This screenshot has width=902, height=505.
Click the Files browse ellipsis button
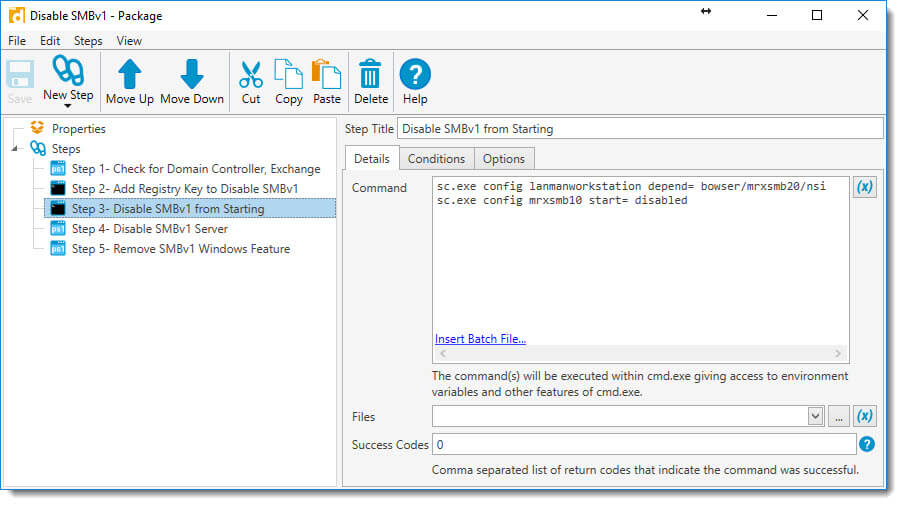coord(839,416)
